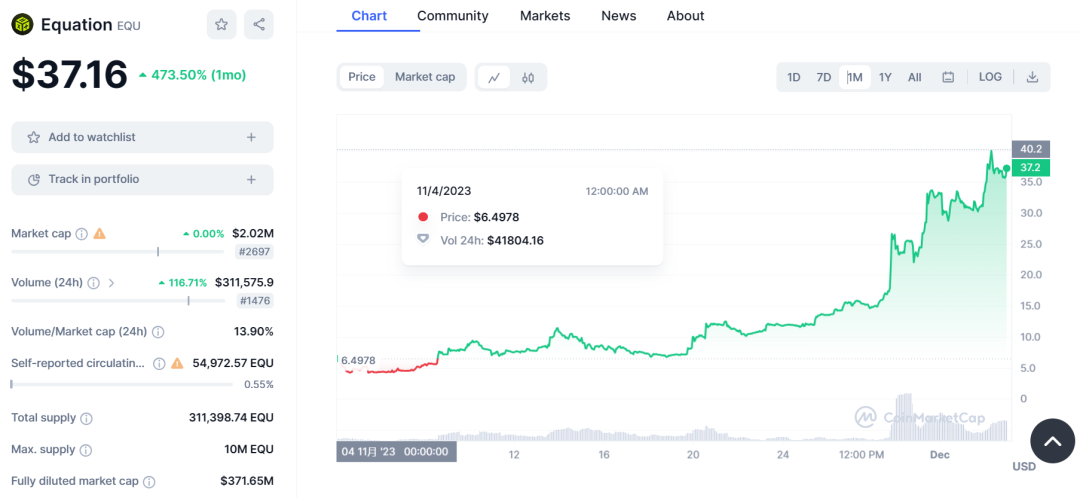Open the Community tab
Viewport: 1080px width, 498px height.
[453, 16]
